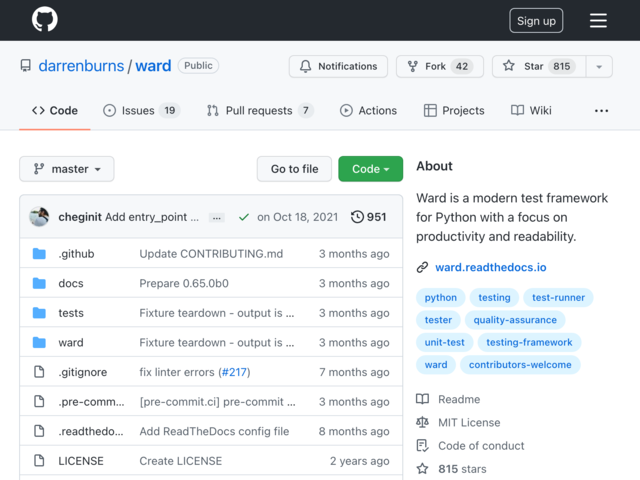Select the python topic tag
The image size is (640, 480).
pos(440,298)
